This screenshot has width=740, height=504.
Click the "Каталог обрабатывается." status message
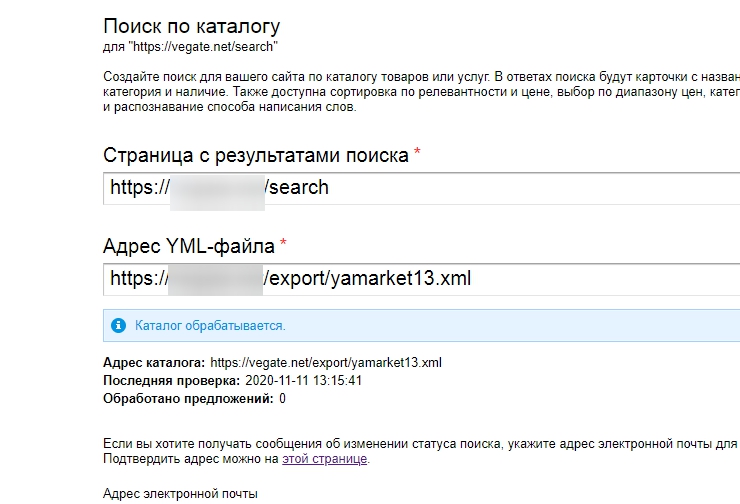[x=210, y=326]
